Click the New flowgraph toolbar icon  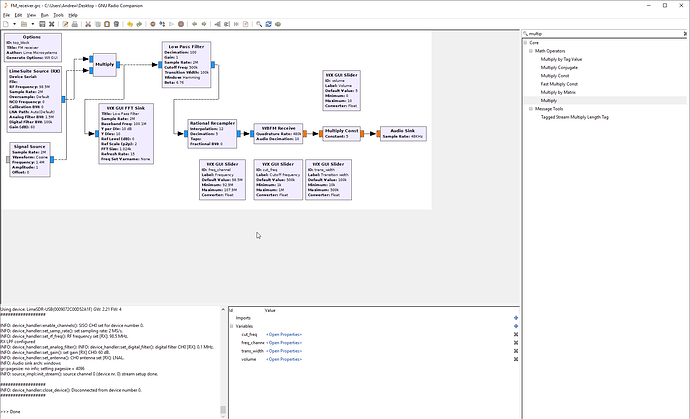[x=7, y=24]
